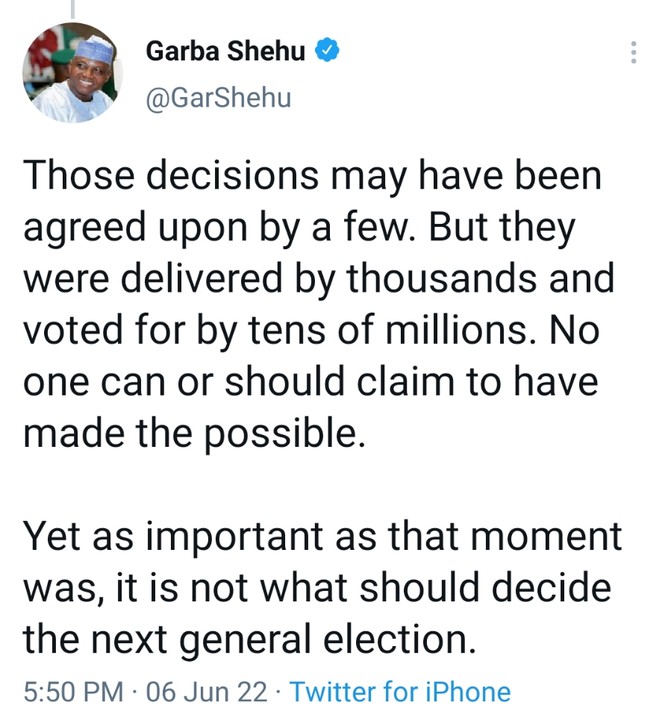Open the three-dot more options menu
This screenshot has width=671, height=720.
pos(632,54)
